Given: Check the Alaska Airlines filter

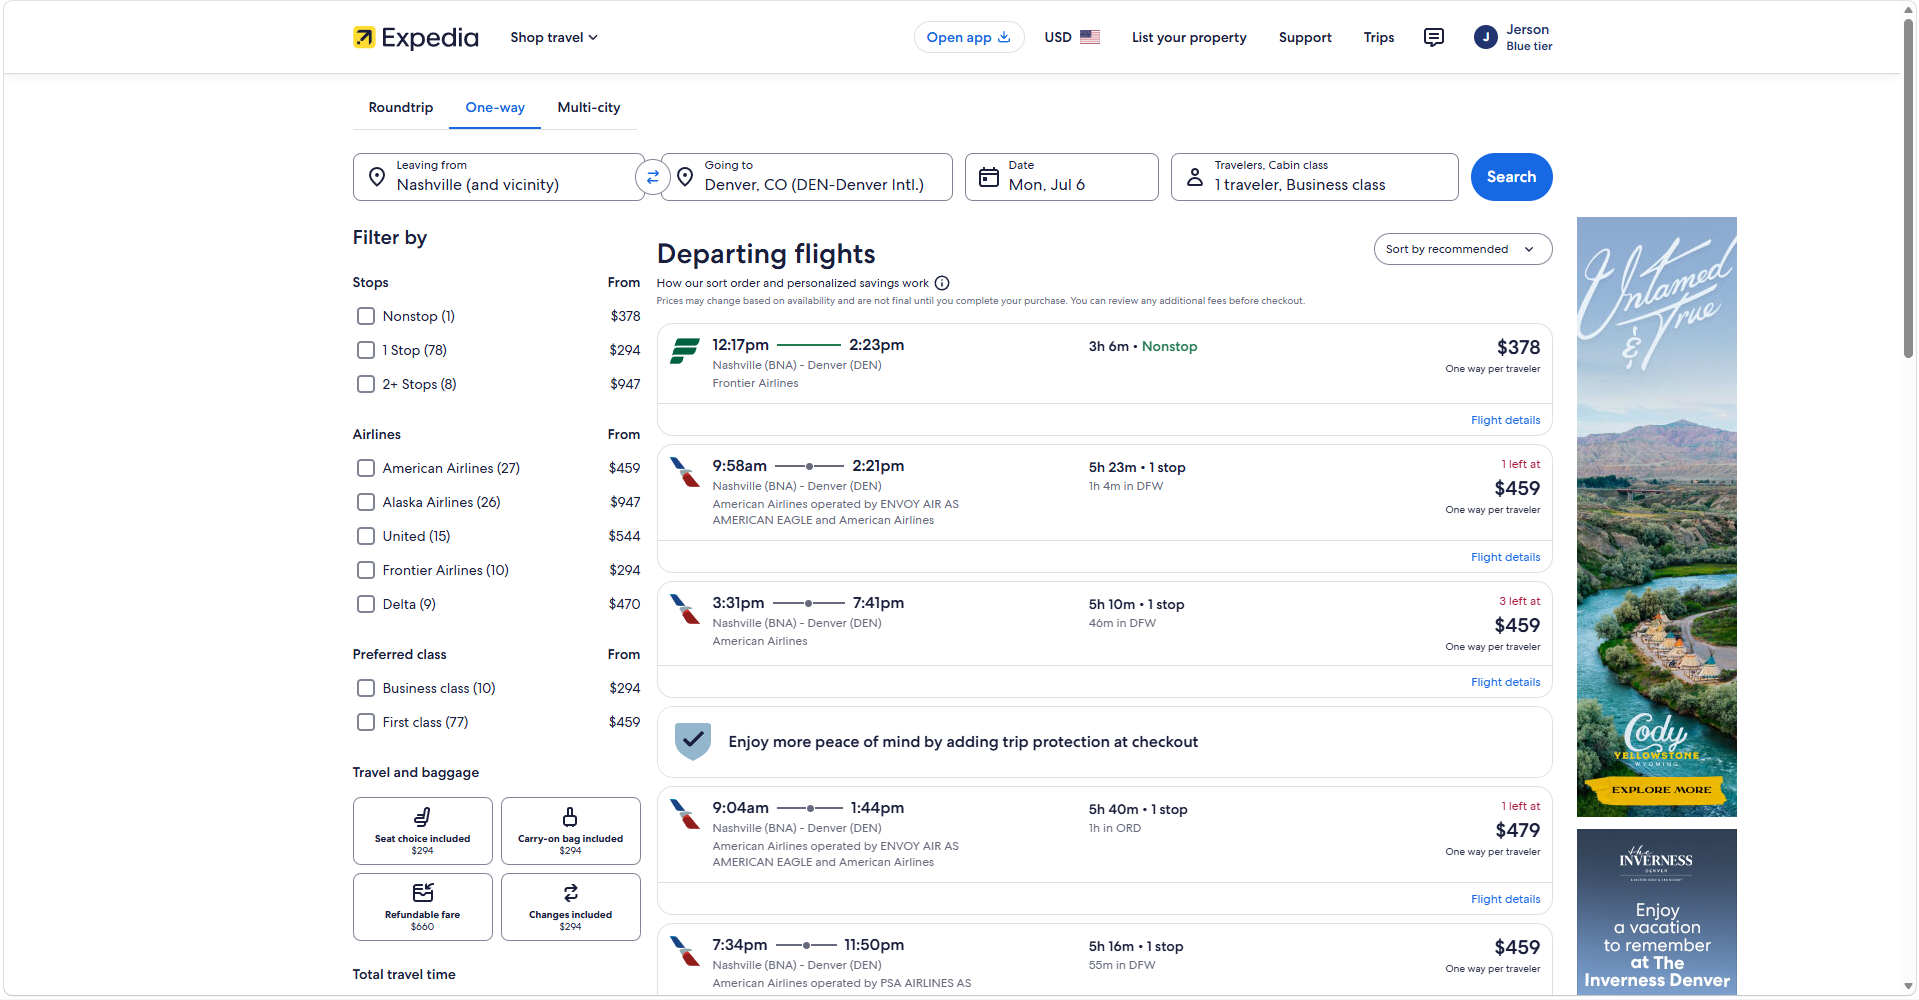Looking at the screenshot, I should (x=366, y=502).
